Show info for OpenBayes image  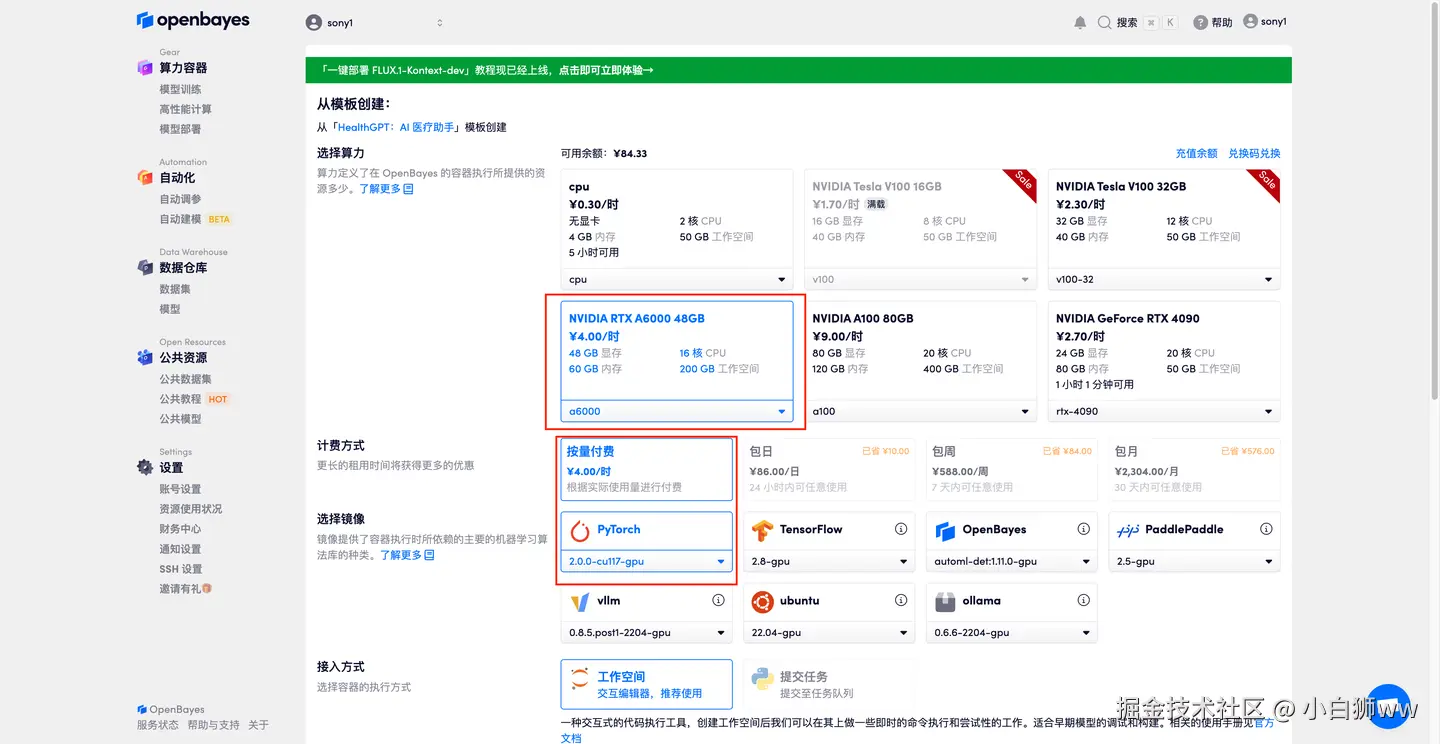coord(1083,529)
